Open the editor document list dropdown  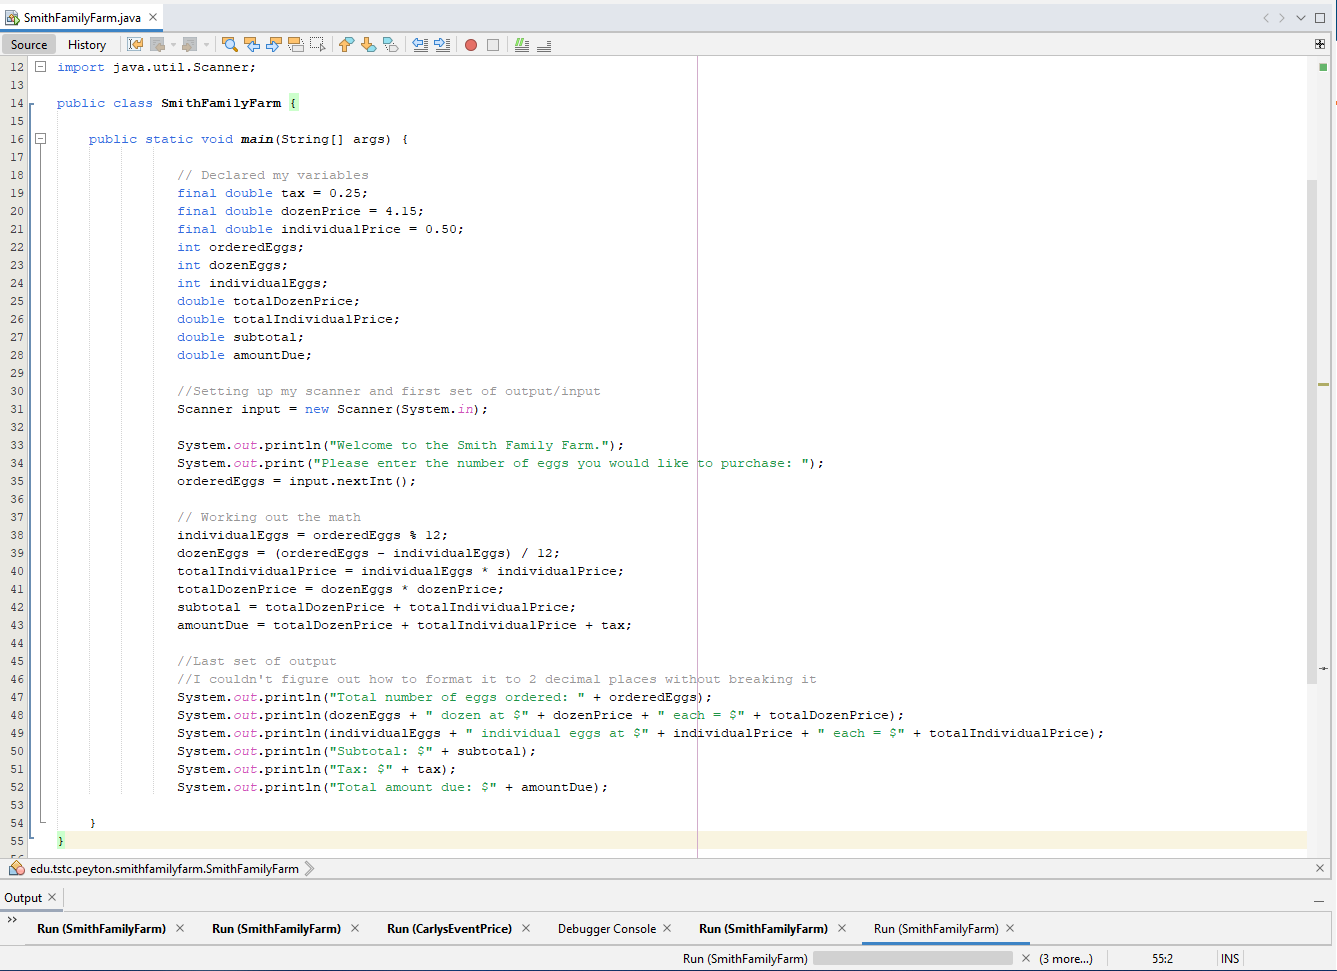click(1301, 18)
